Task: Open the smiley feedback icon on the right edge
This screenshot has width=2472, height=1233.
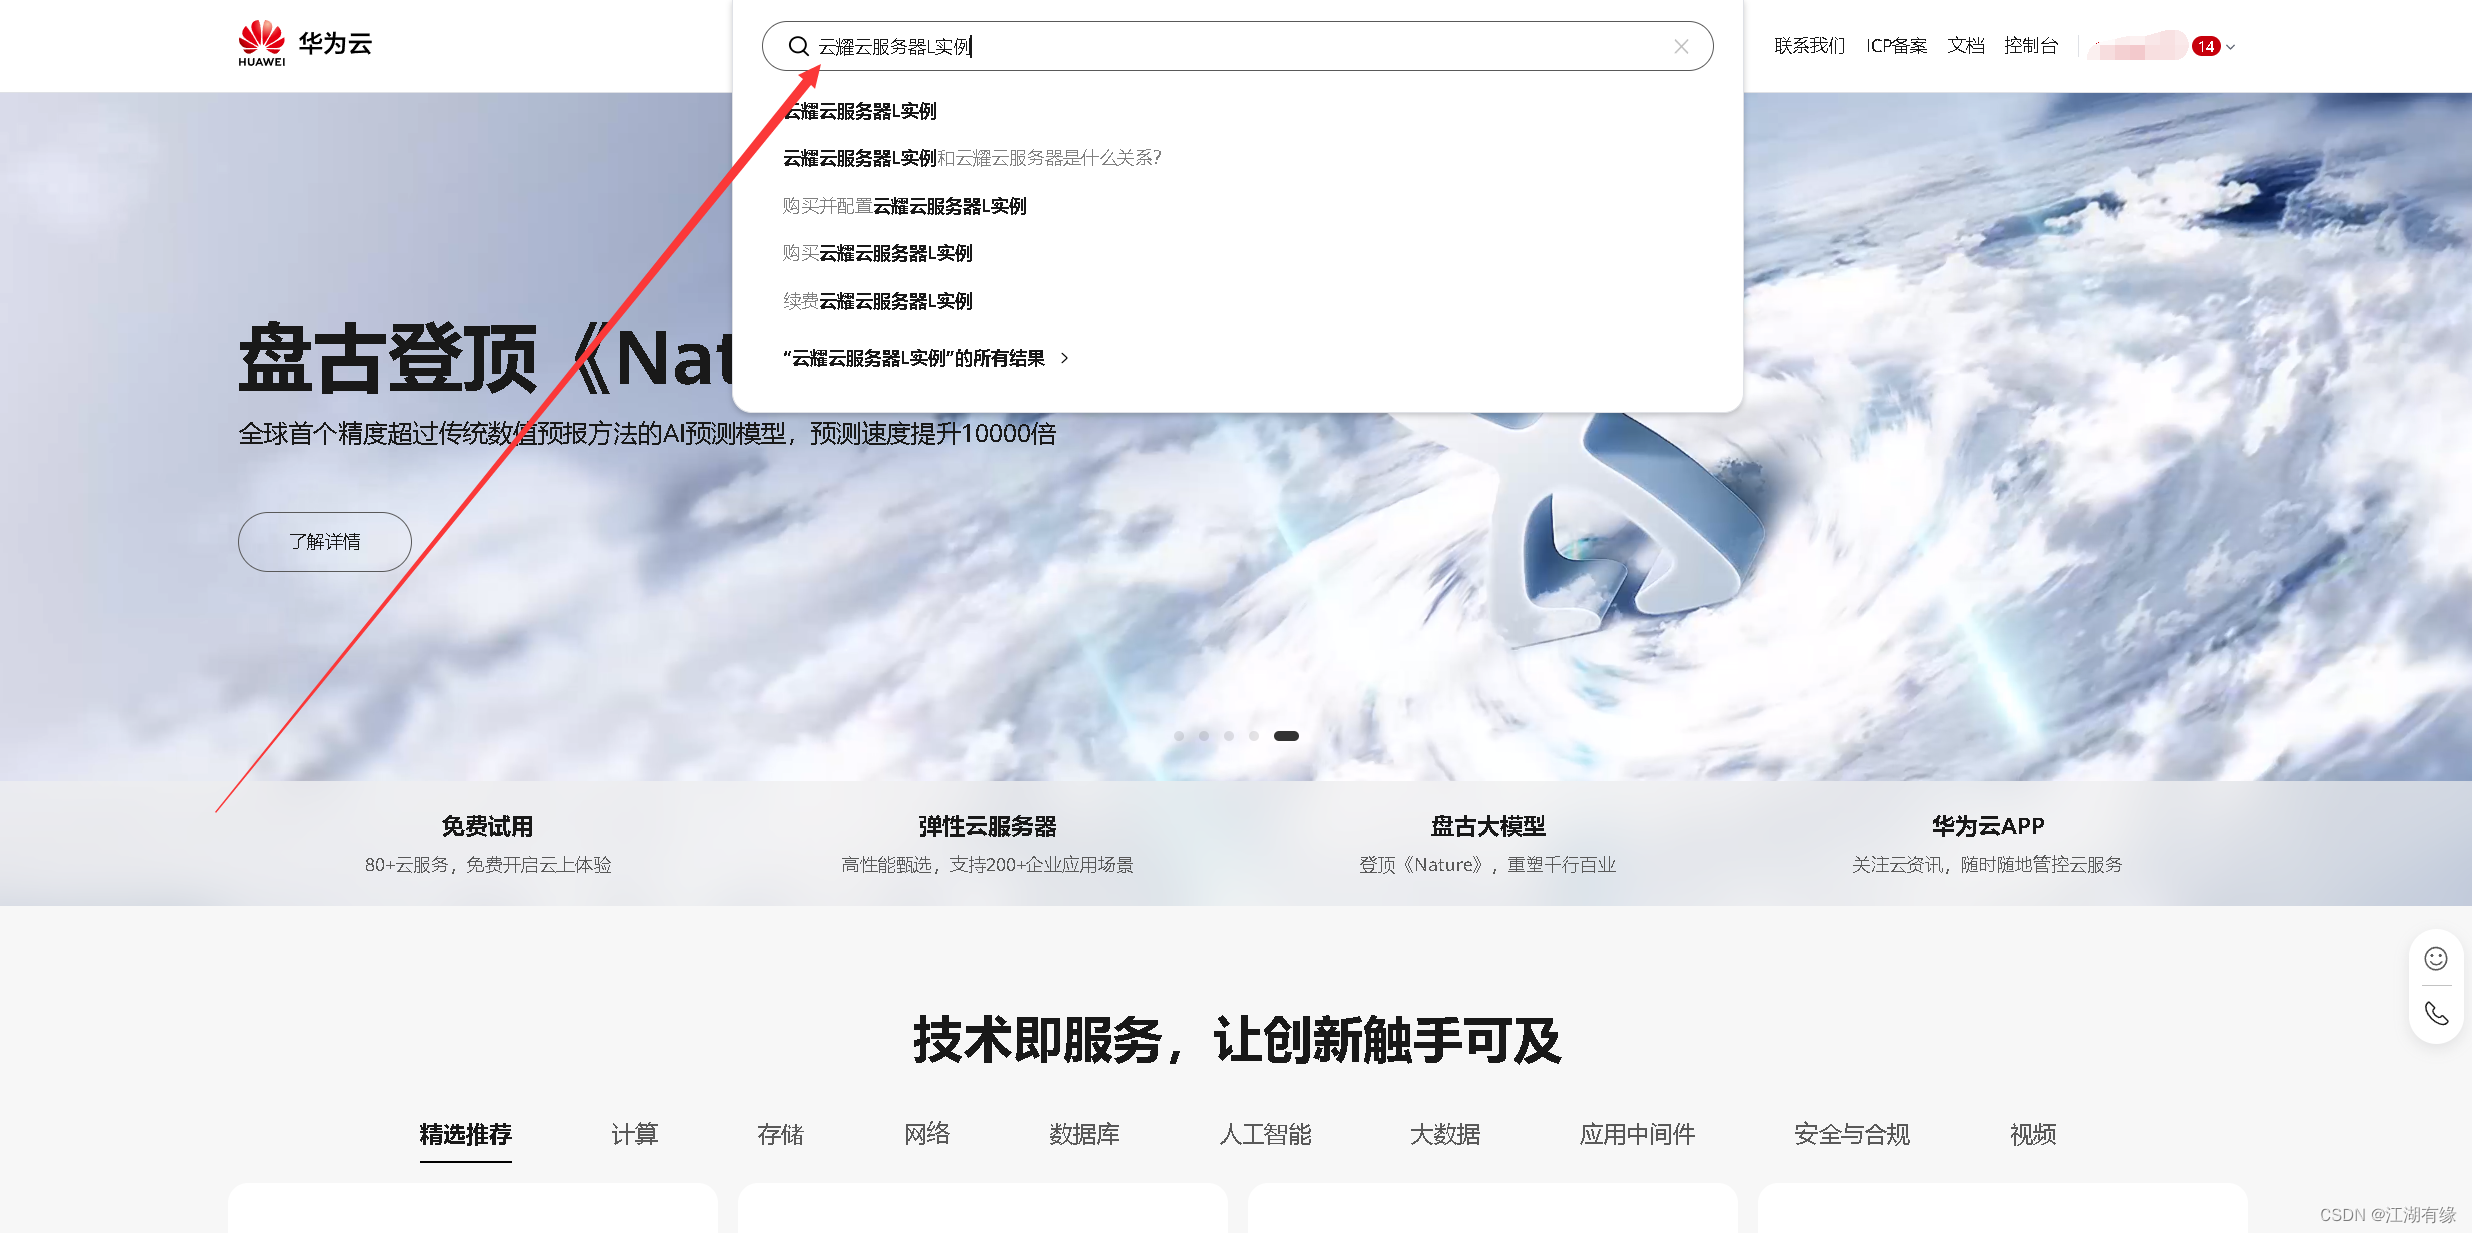Action: tap(2436, 957)
